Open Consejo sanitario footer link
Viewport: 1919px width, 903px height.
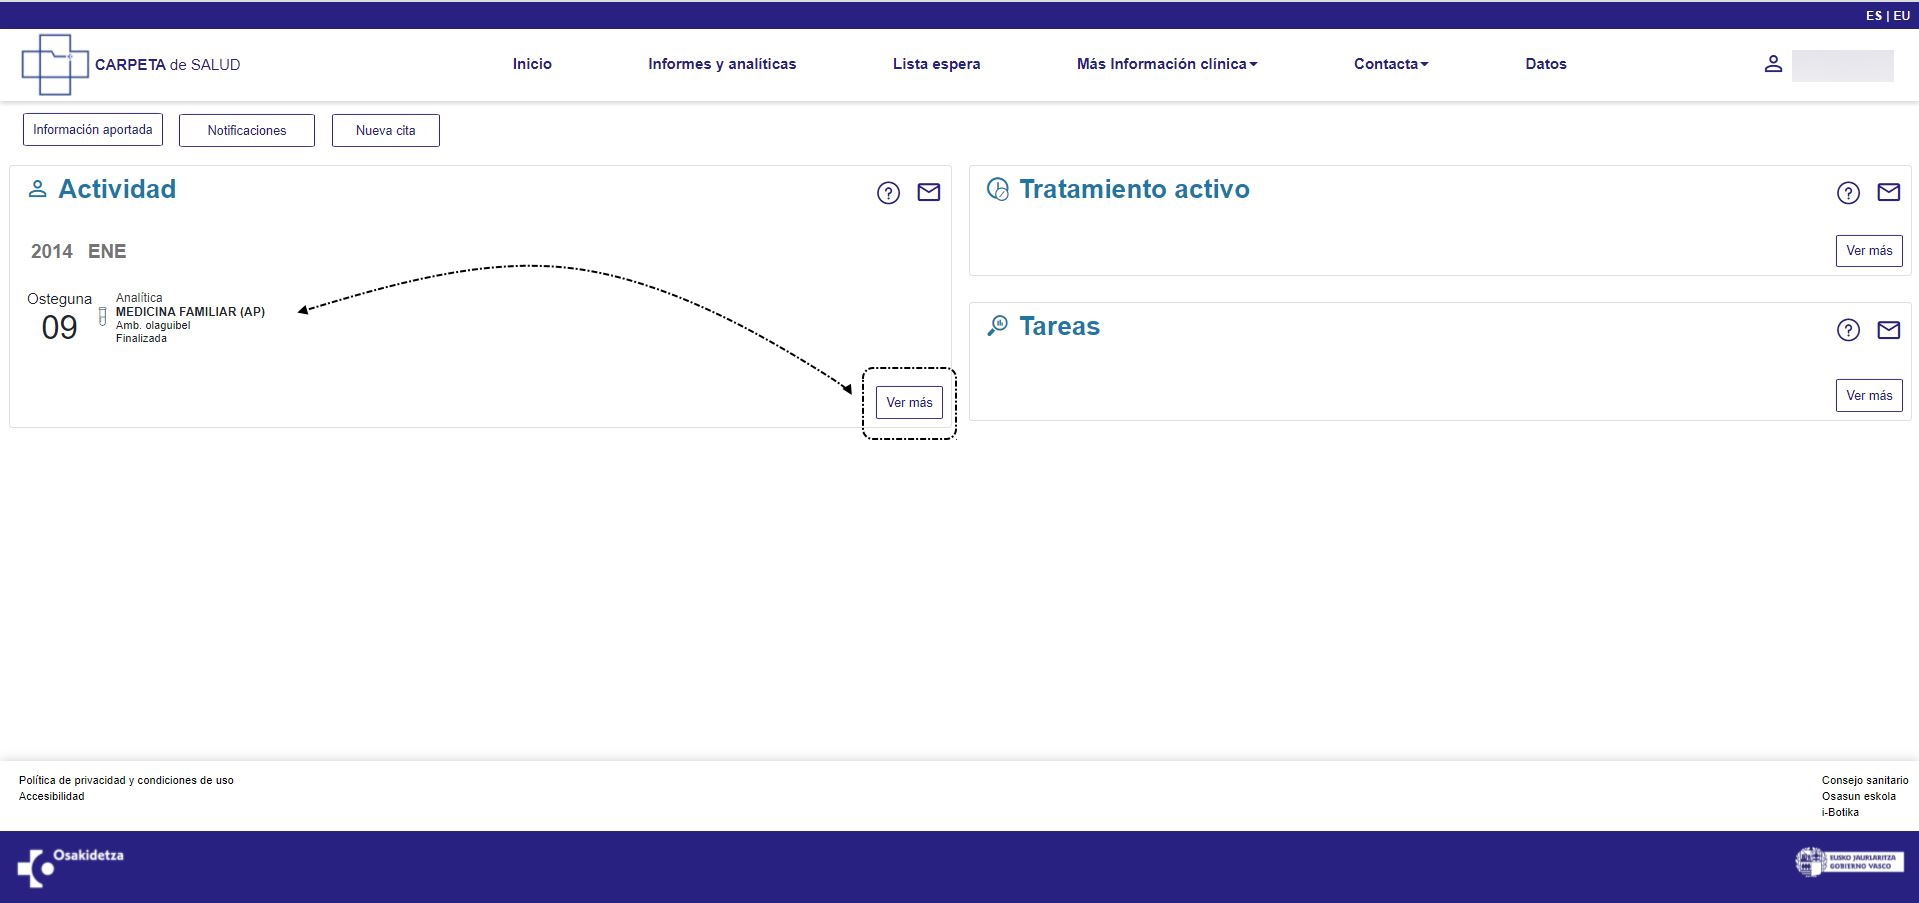point(1865,780)
